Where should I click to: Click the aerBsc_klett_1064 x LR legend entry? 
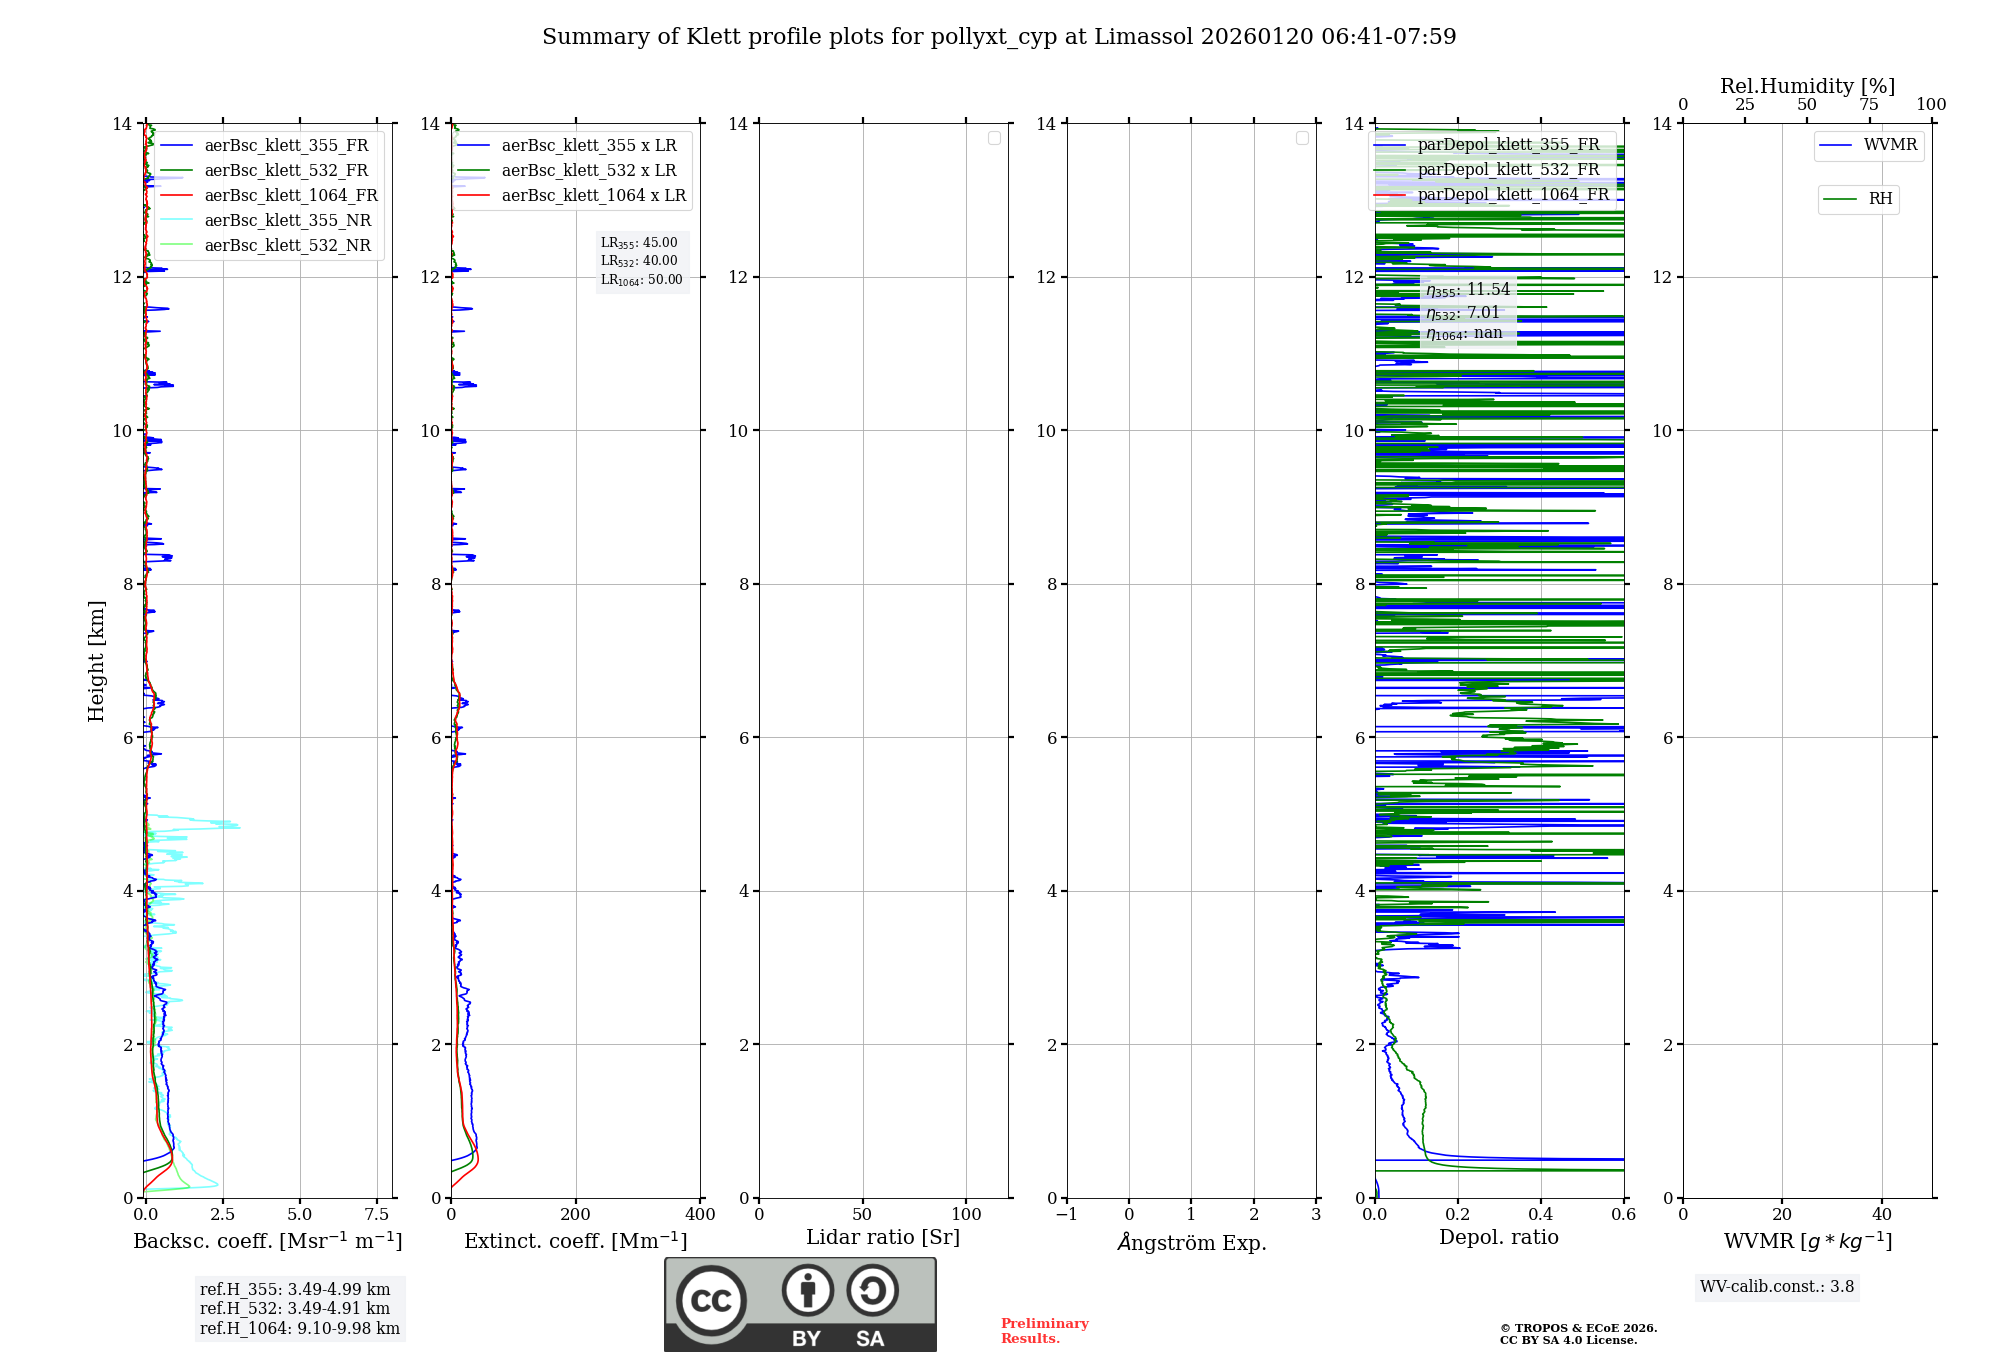click(x=593, y=195)
